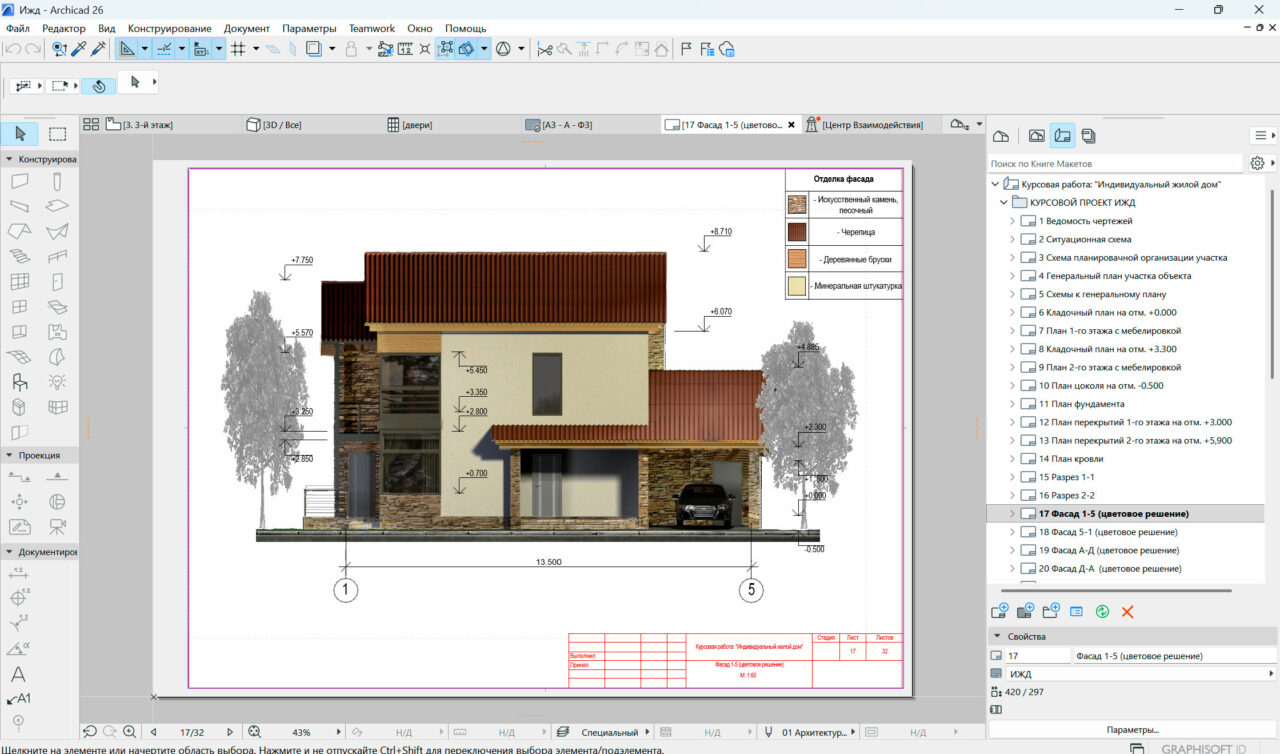Click the red delete X in navigator
1280x754 pixels.
1127,611
